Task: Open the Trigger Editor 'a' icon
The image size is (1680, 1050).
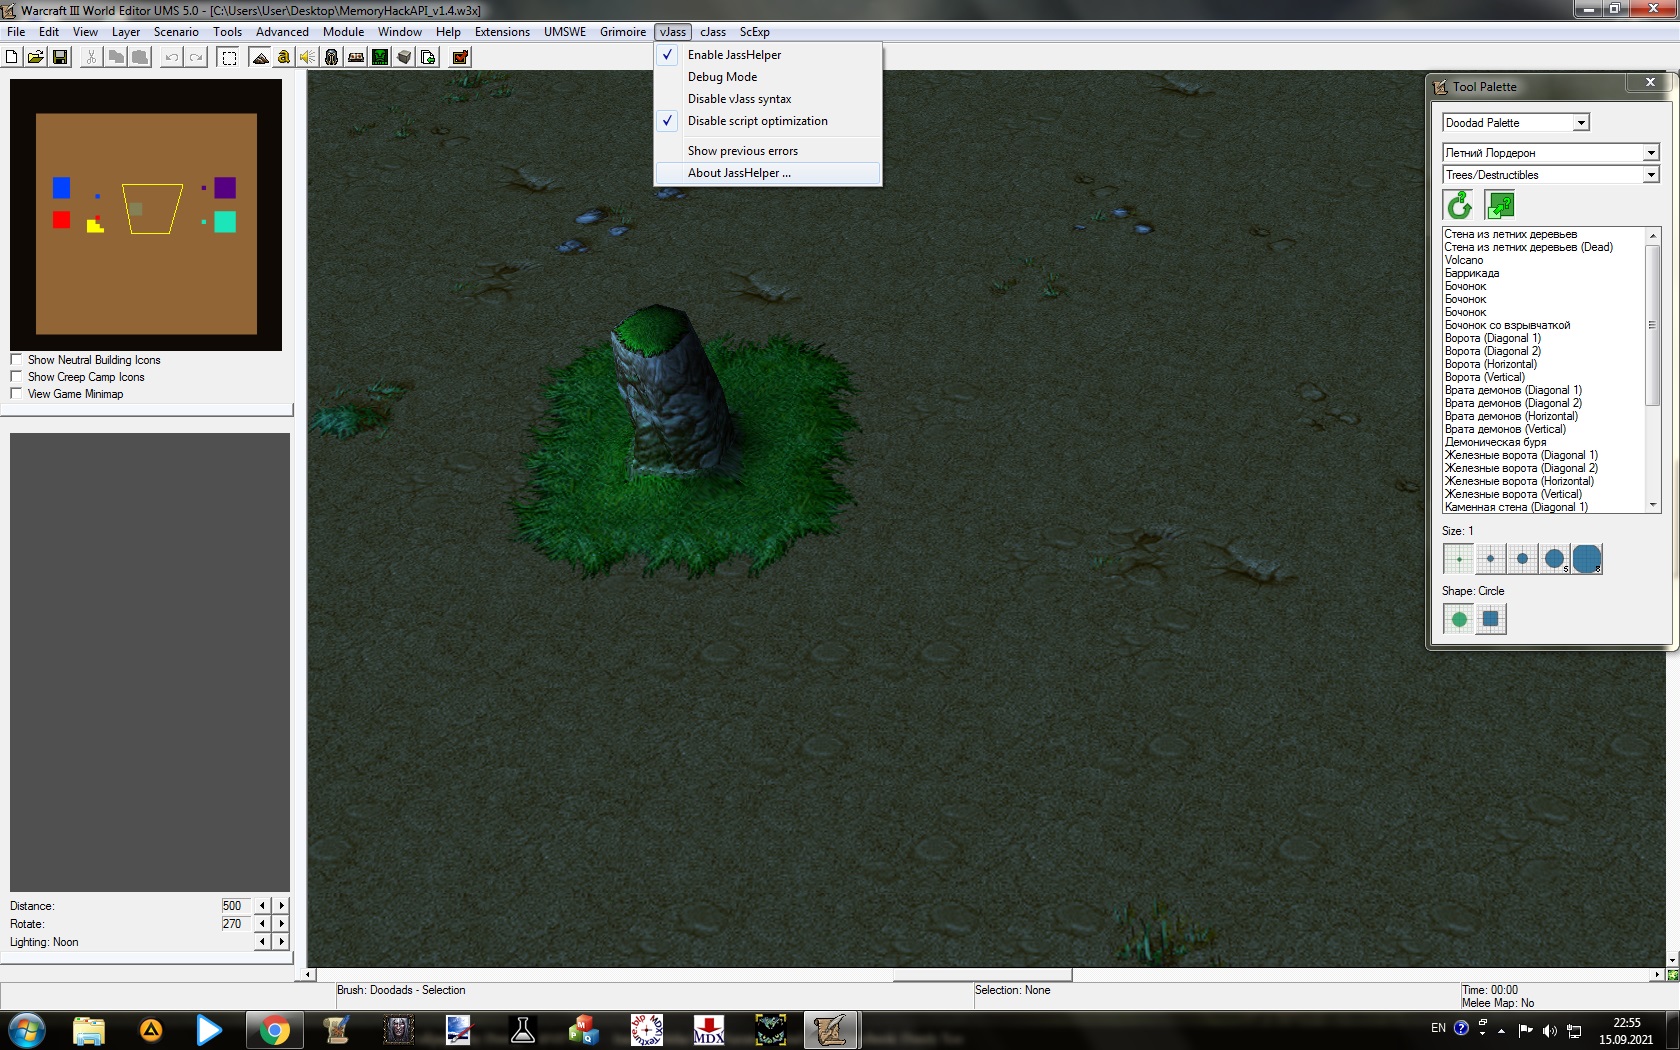Action: 284,57
